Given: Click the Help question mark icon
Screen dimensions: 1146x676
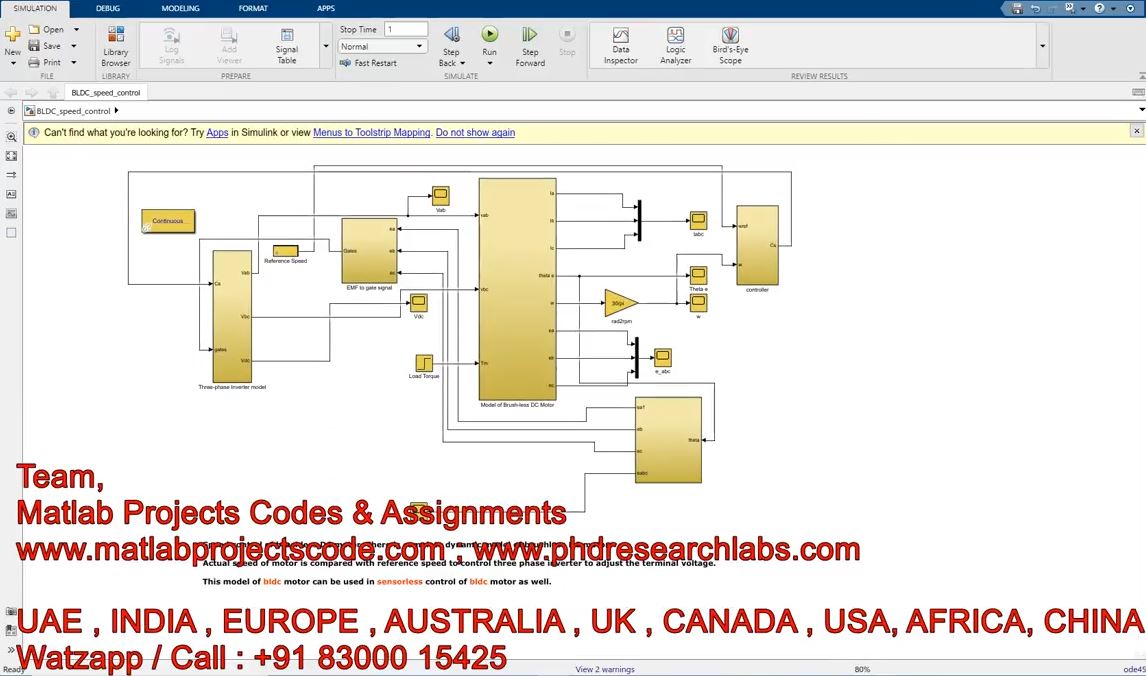Looking at the screenshot, I should tap(1099, 8).
